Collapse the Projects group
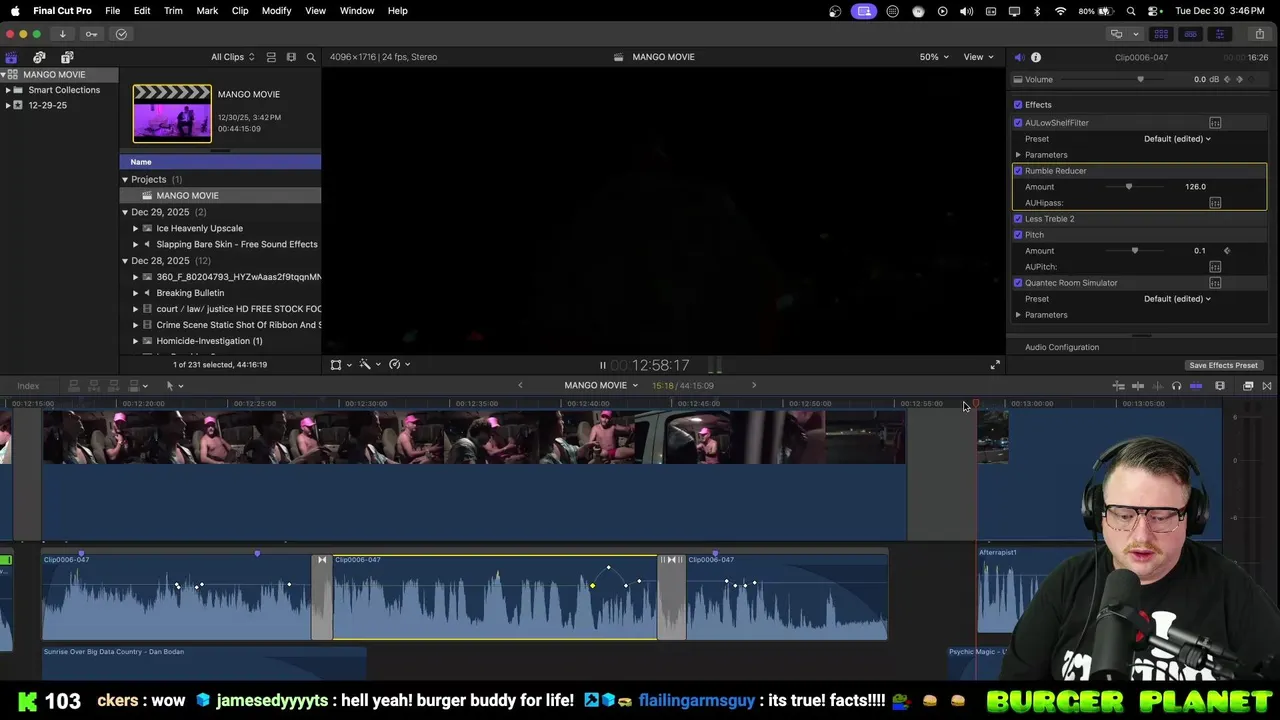This screenshot has height=720, width=1280. tap(125, 180)
